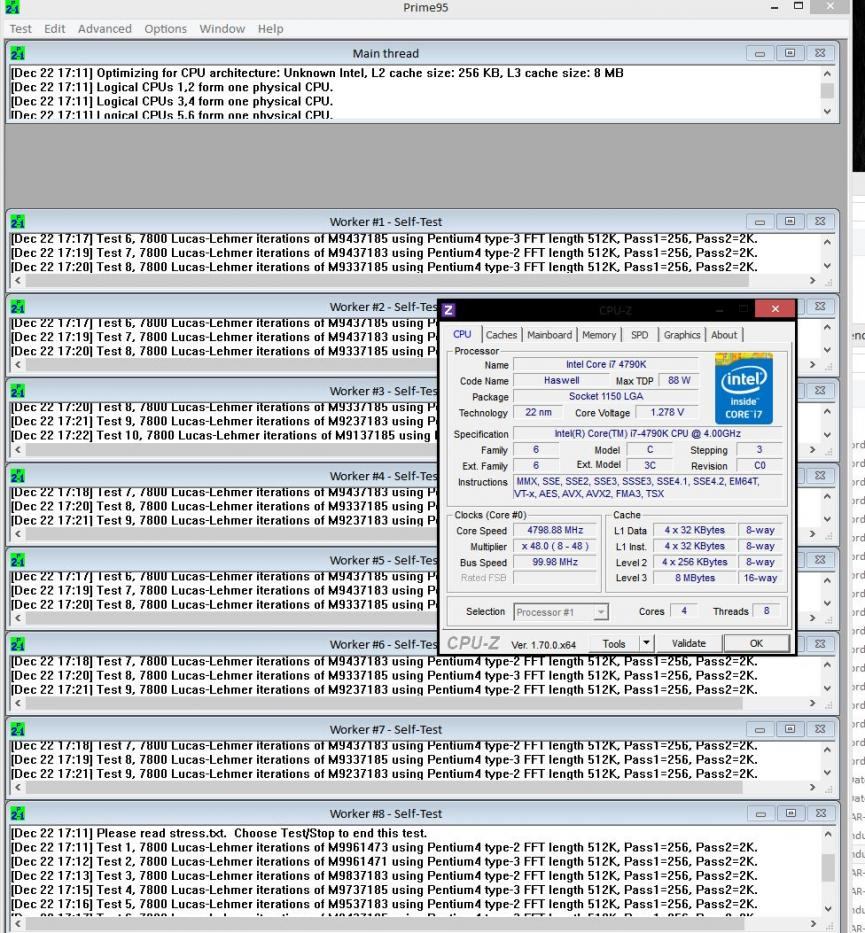Click Worker #7 vertical scroll down arrow
The width and height of the screenshot is (865, 933).
pos(827,772)
